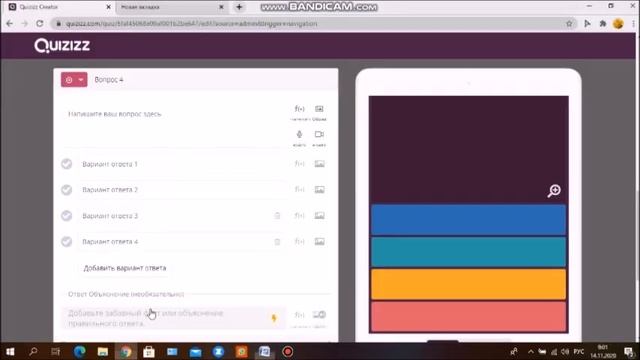Go back in browser history
The image size is (640, 360).
pos(9,24)
